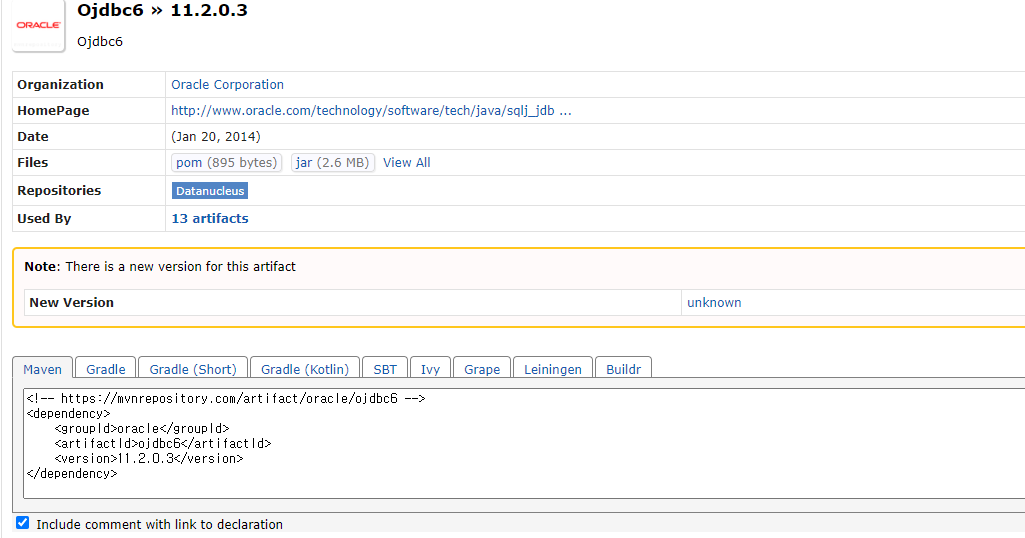Image resolution: width=1025 pixels, height=538 pixels.
Task: Click the Oracle logo thumbnail
Action: 39,25
